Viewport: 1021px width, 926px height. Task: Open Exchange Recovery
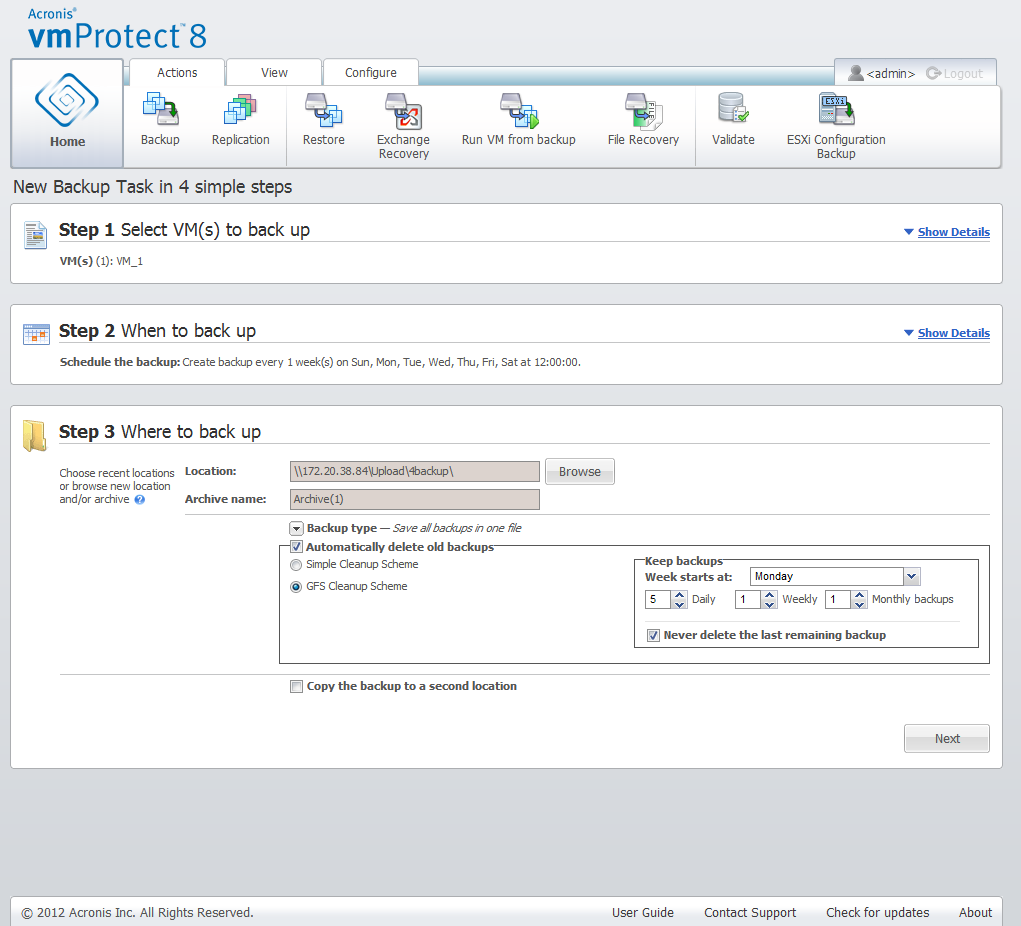click(x=404, y=126)
